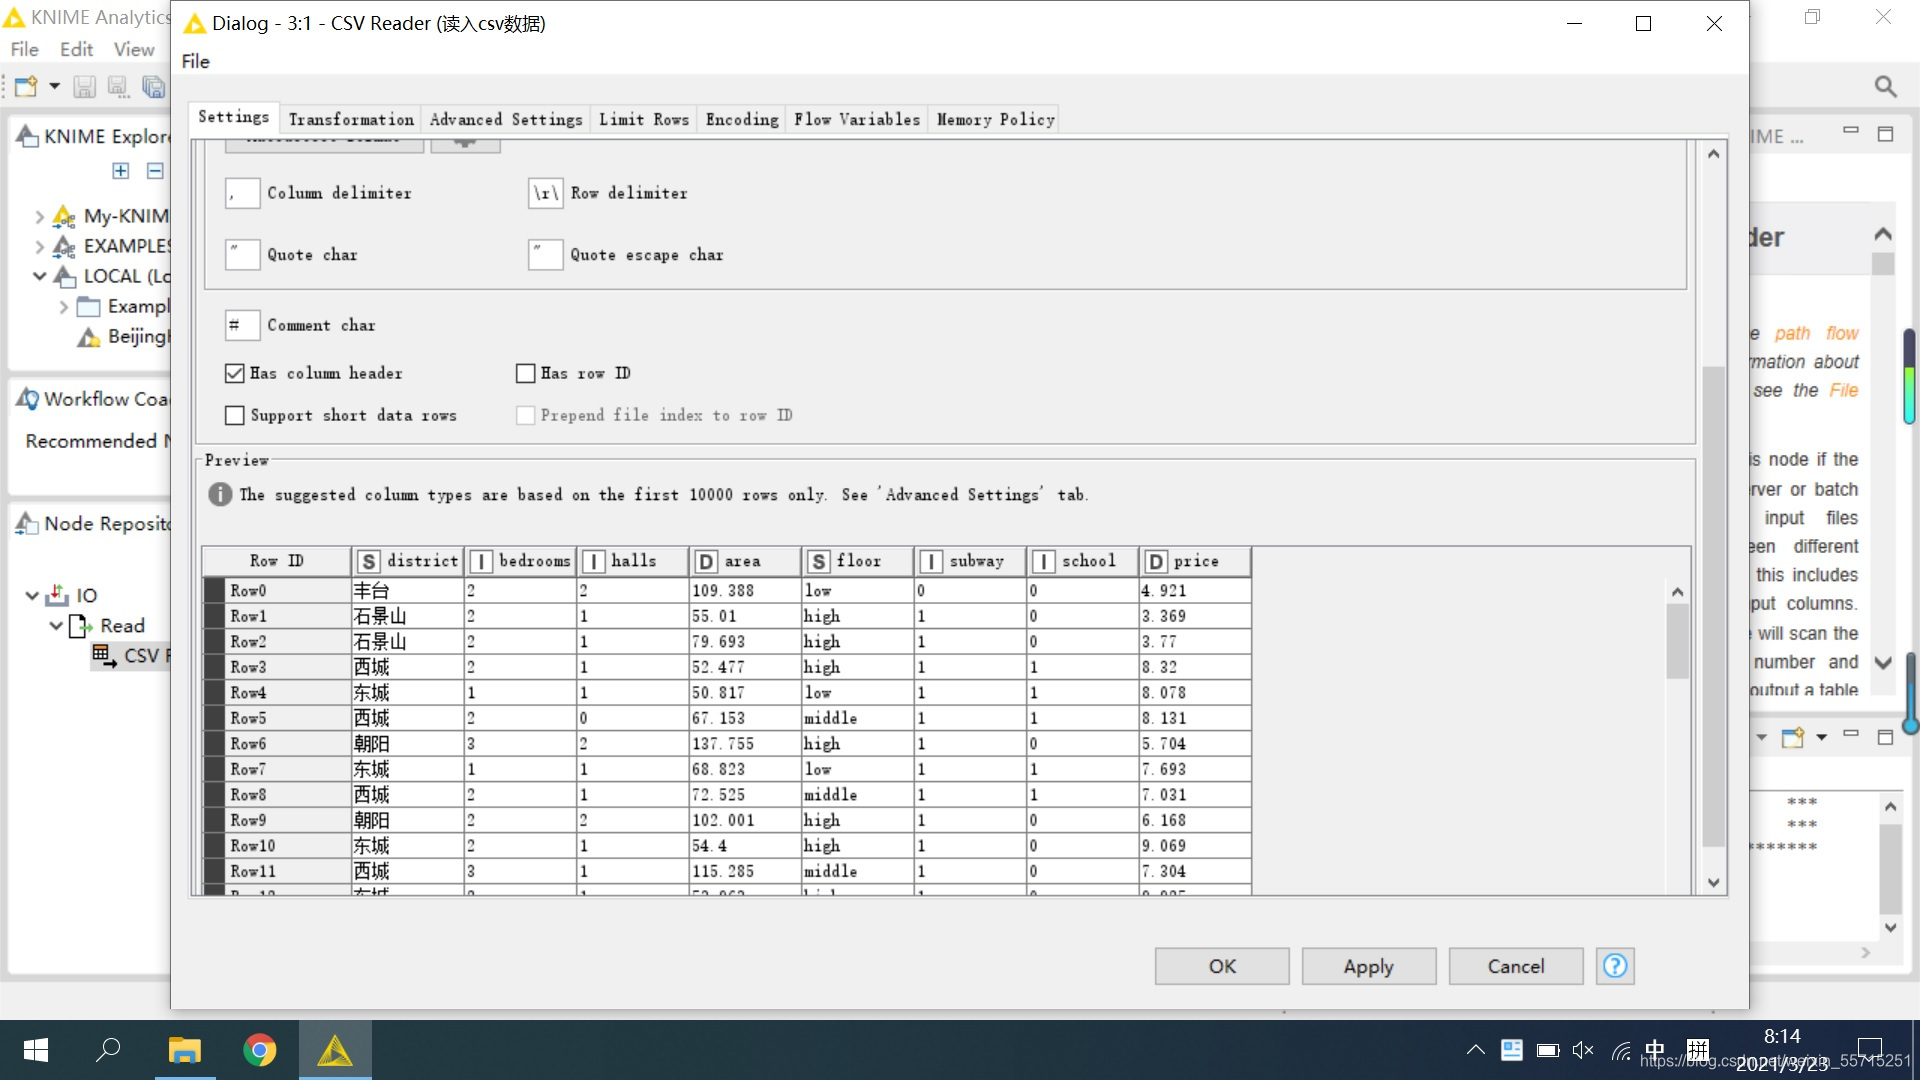Screen dimensions: 1920x1080
Task: Click the OK button to confirm
Action: point(1222,965)
